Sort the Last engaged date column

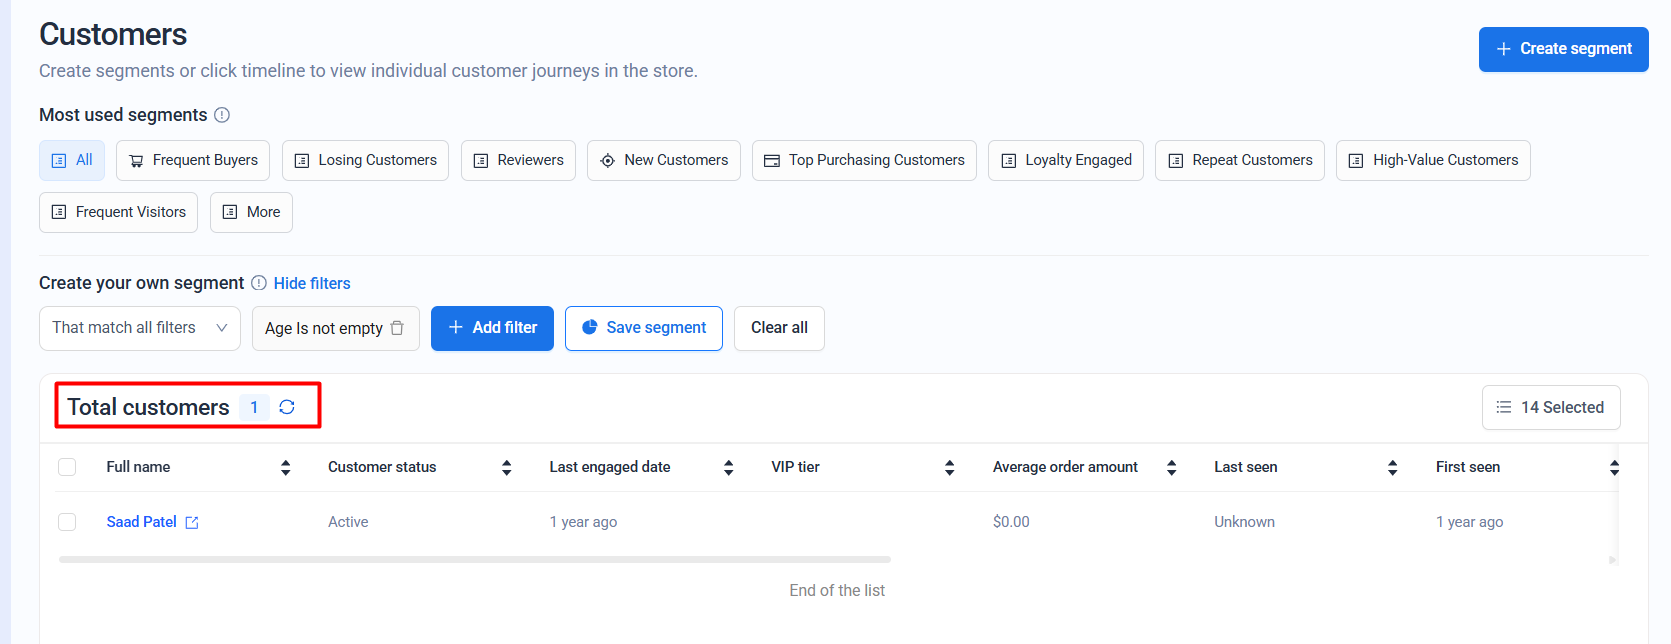[728, 467]
